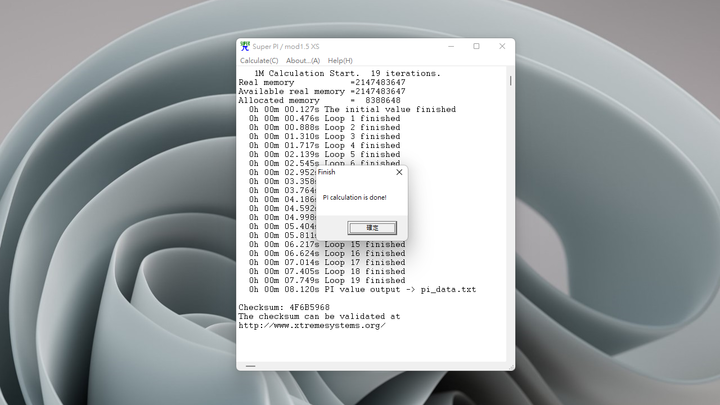Click the '1M Calculation Start. 19 iterations.' line

[347, 73]
